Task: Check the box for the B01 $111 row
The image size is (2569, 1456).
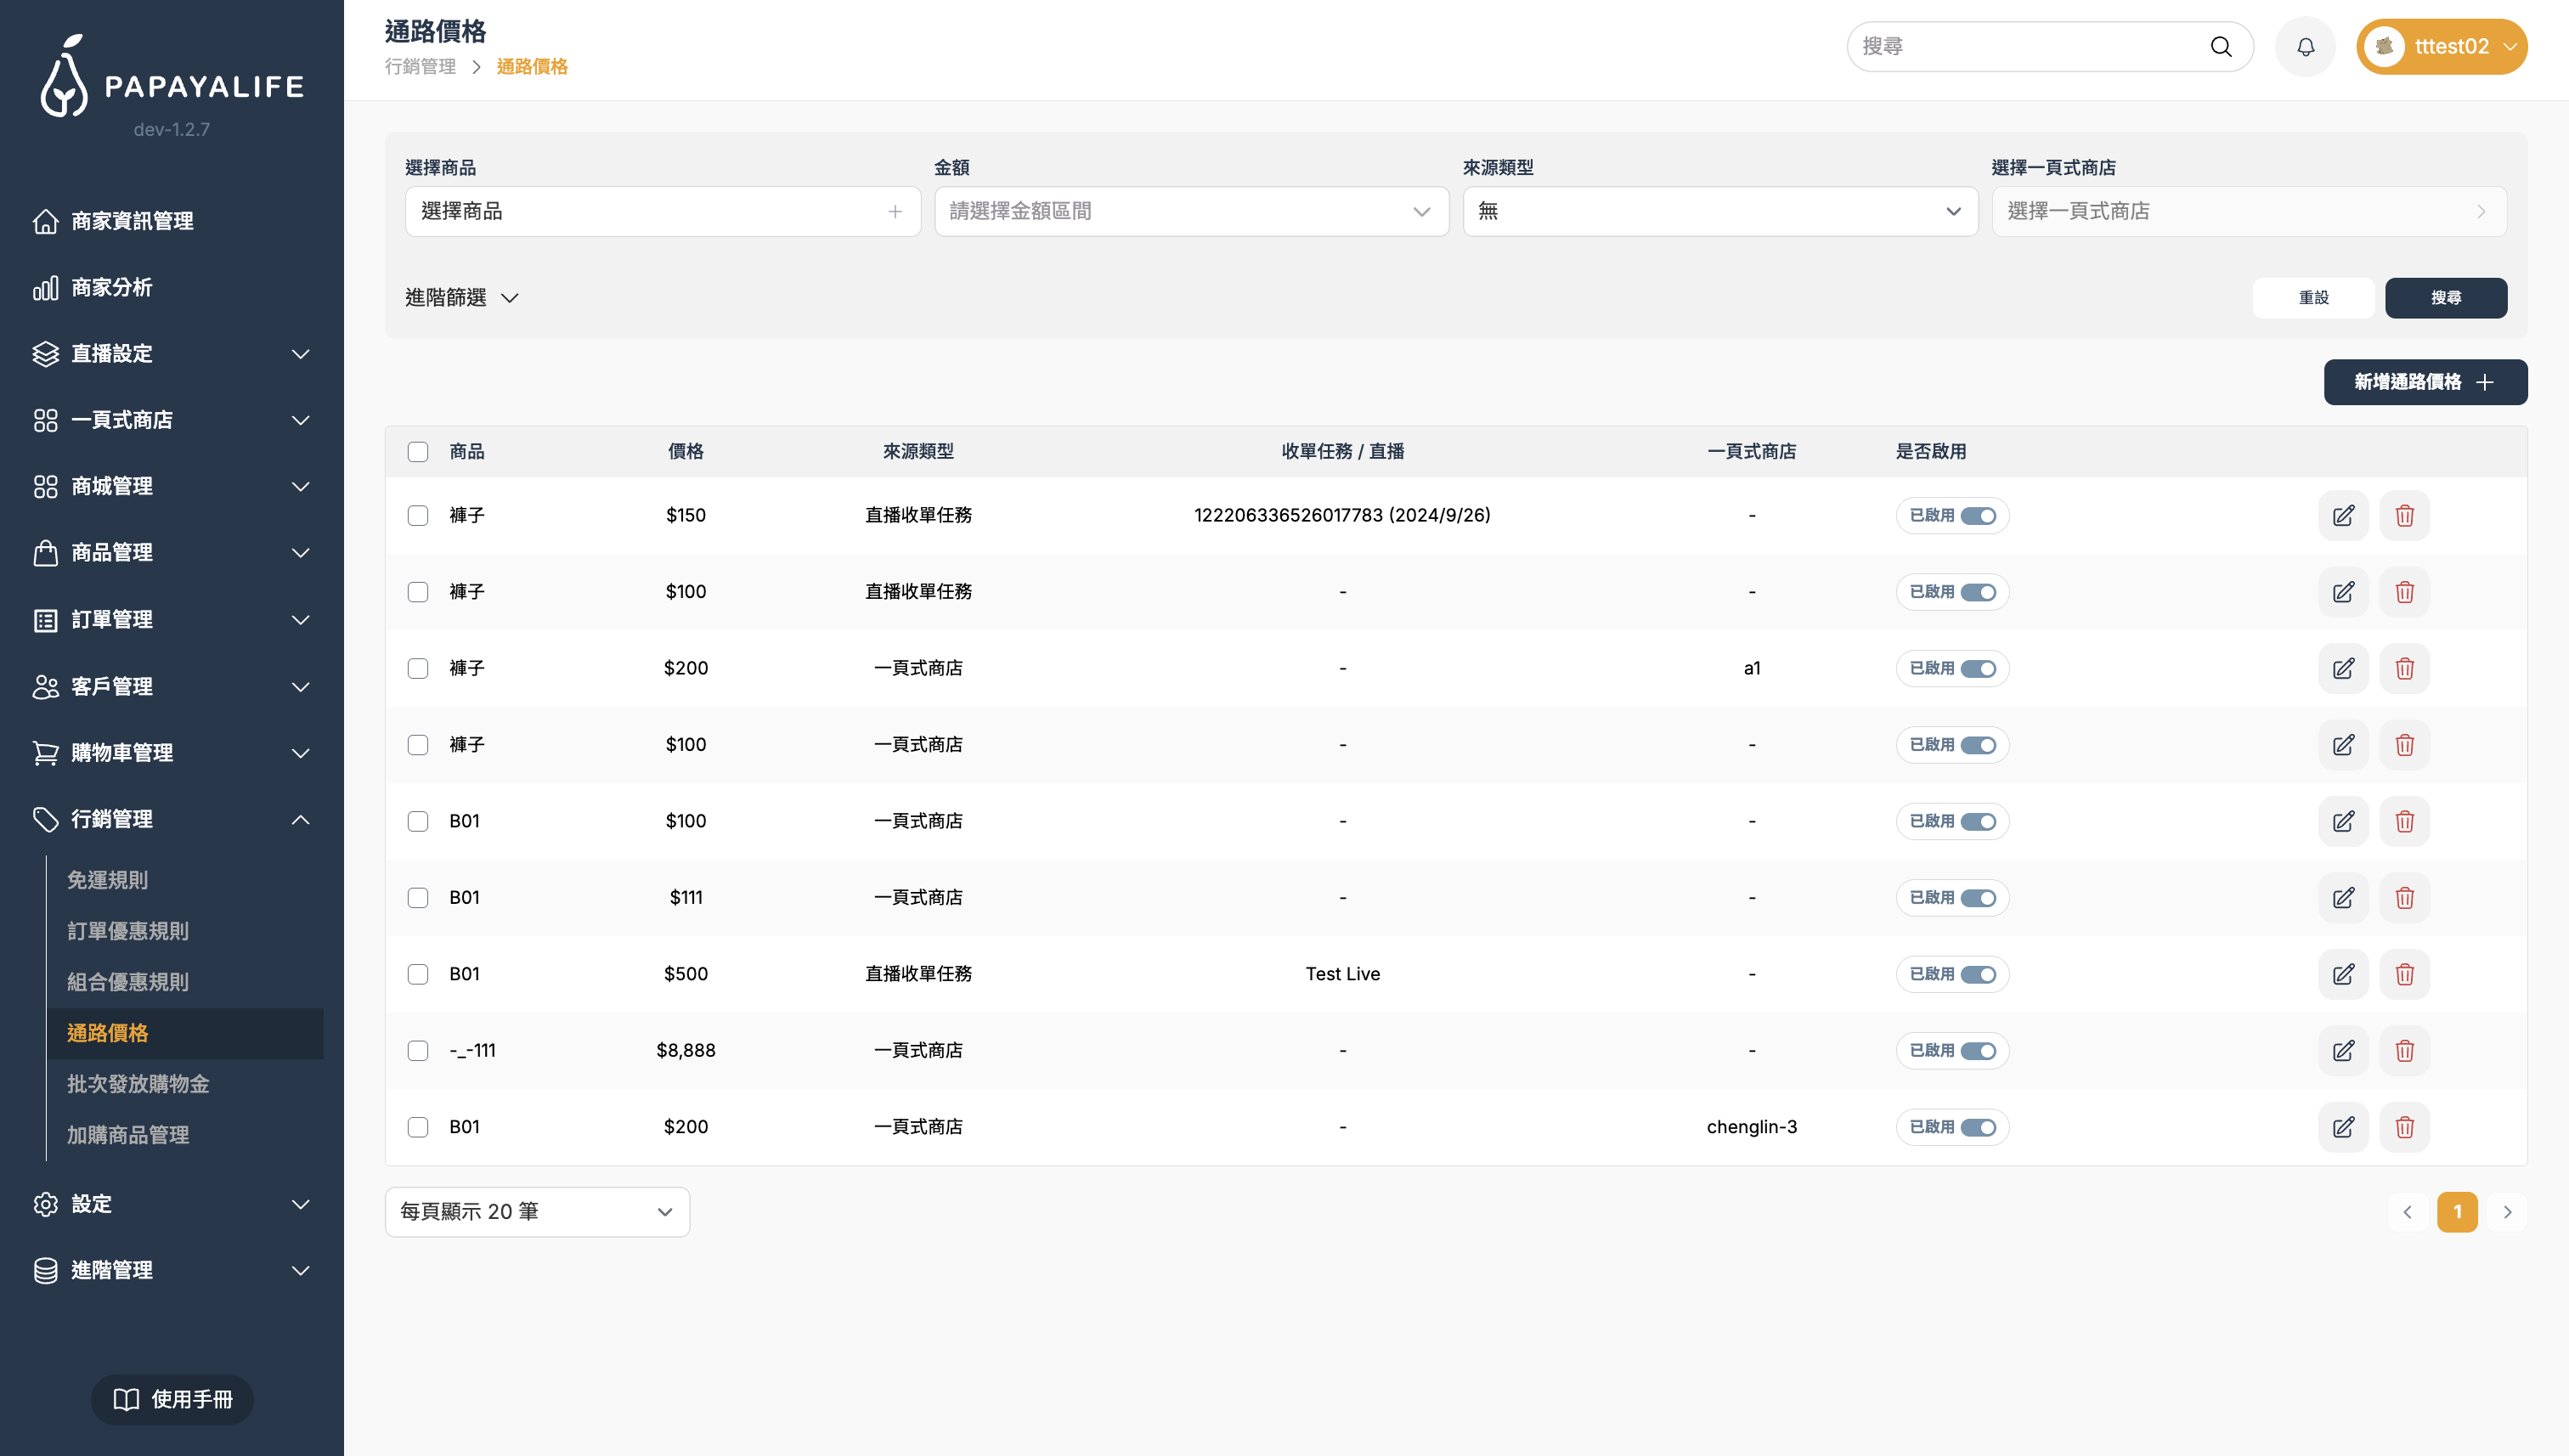Action: [x=418, y=898]
